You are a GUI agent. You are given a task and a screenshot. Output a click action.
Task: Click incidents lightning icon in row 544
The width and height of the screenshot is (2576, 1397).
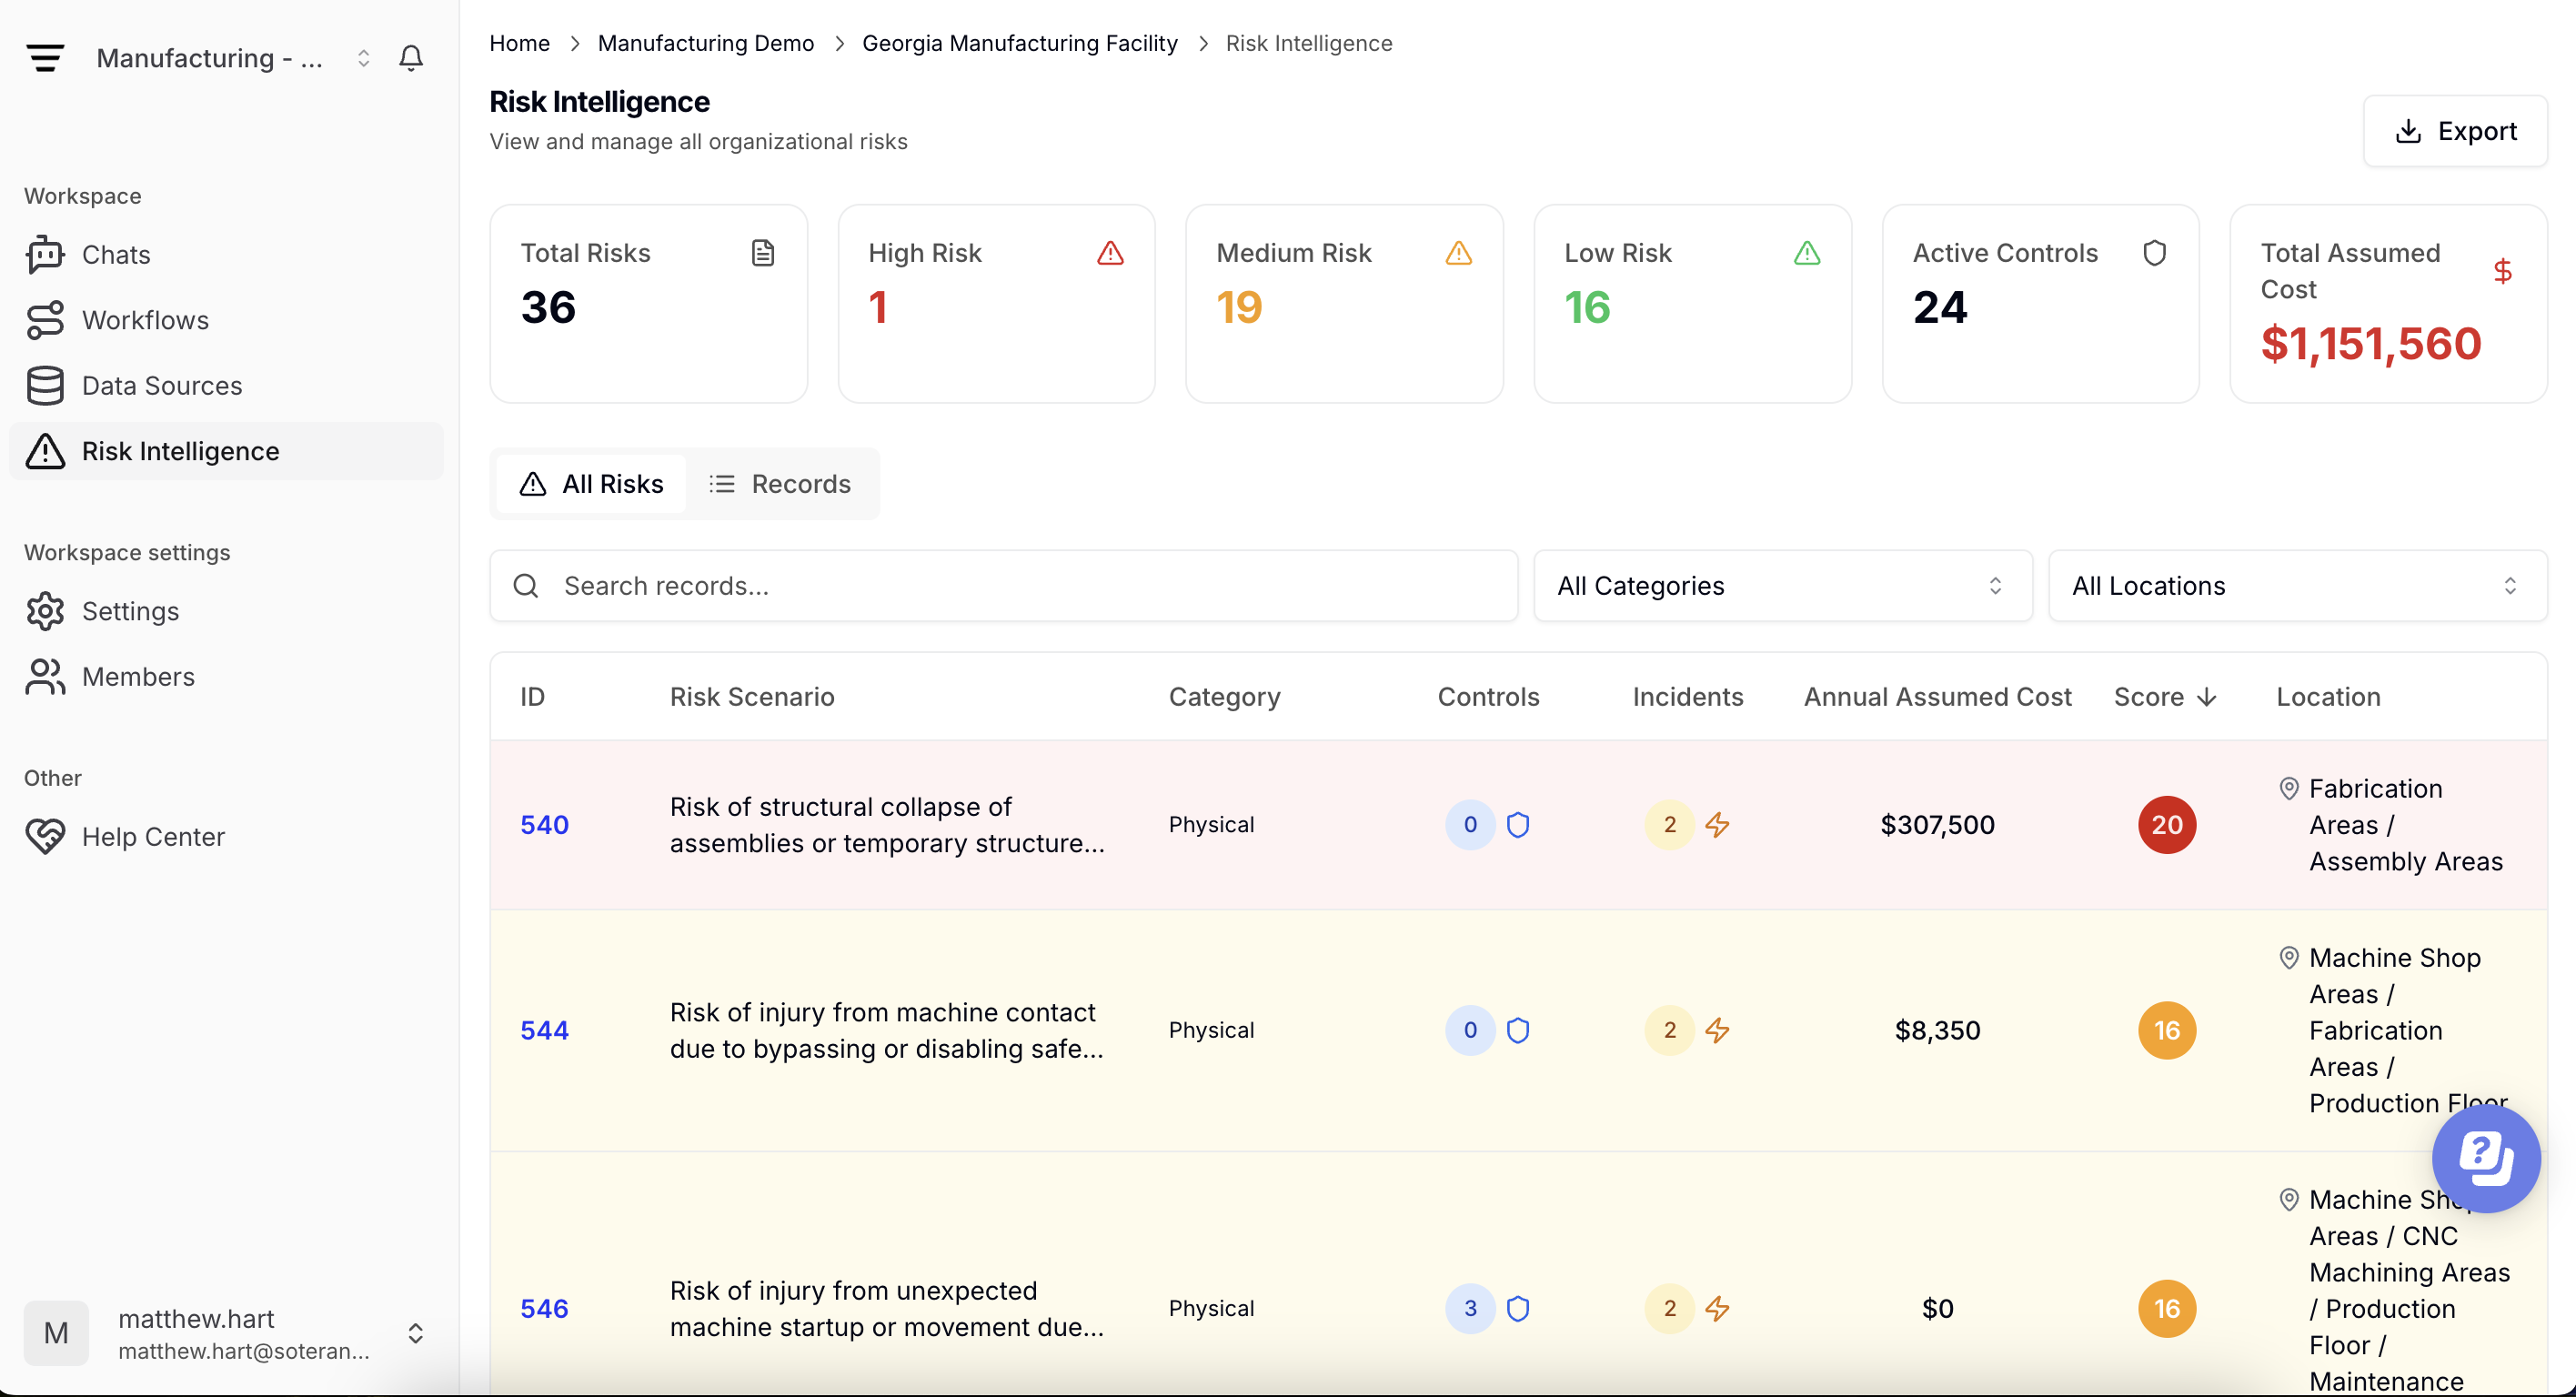coord(1717,1031)
